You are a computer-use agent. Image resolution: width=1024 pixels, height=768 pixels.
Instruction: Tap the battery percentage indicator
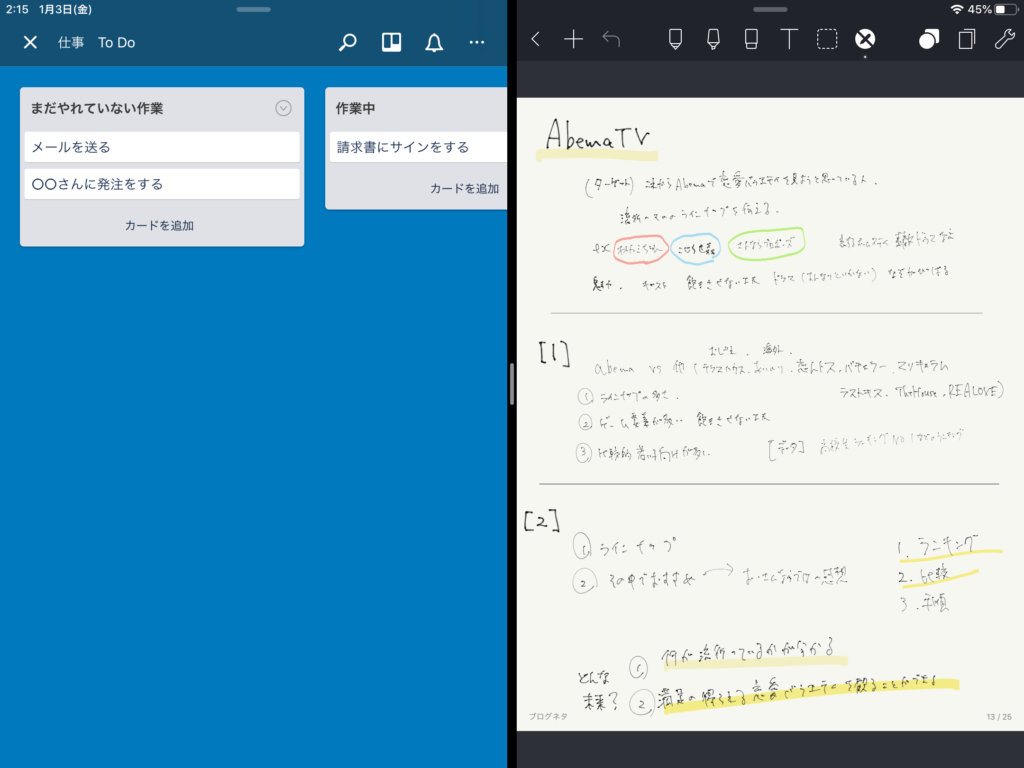pos(980,9)
